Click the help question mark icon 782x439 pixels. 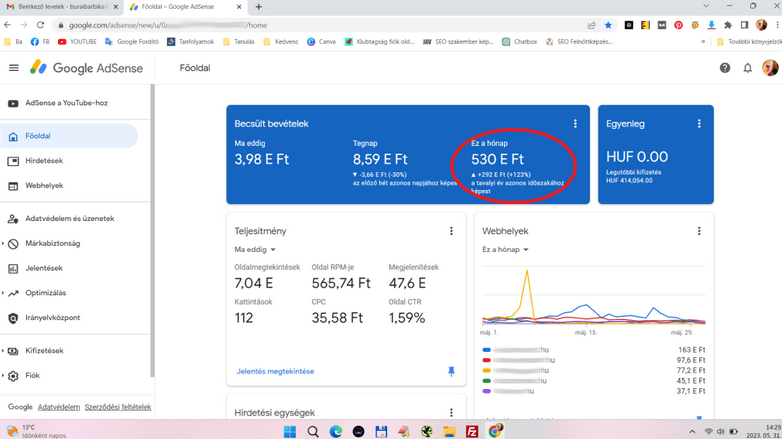click(x=725, y=68)
